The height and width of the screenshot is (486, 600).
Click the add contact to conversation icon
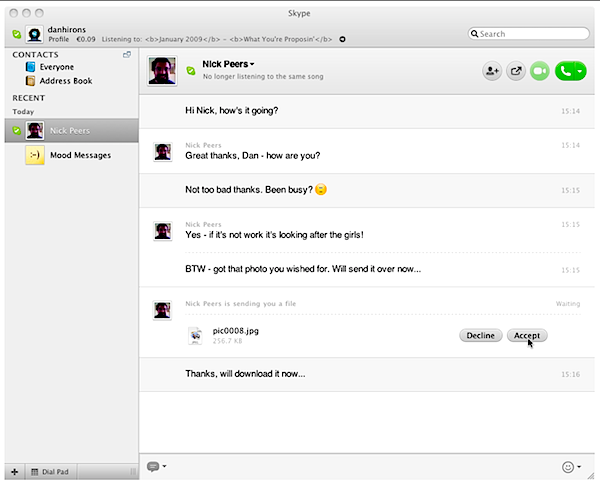[x=492, y=71]
